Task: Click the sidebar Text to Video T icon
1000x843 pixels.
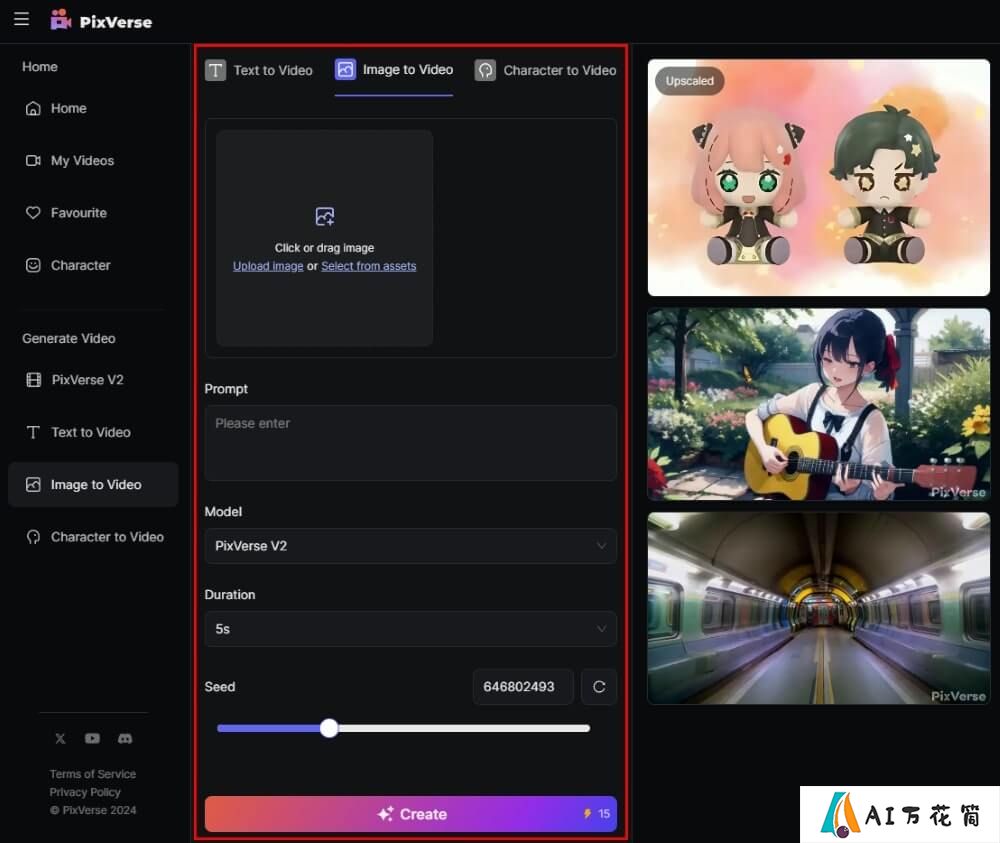Action: point(33,432)
